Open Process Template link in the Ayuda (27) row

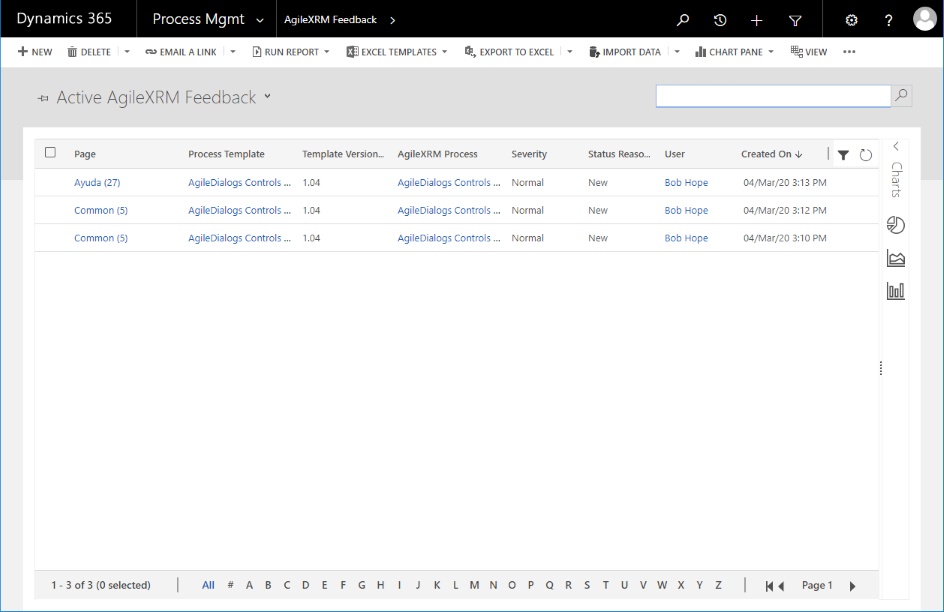coord(239,182)
